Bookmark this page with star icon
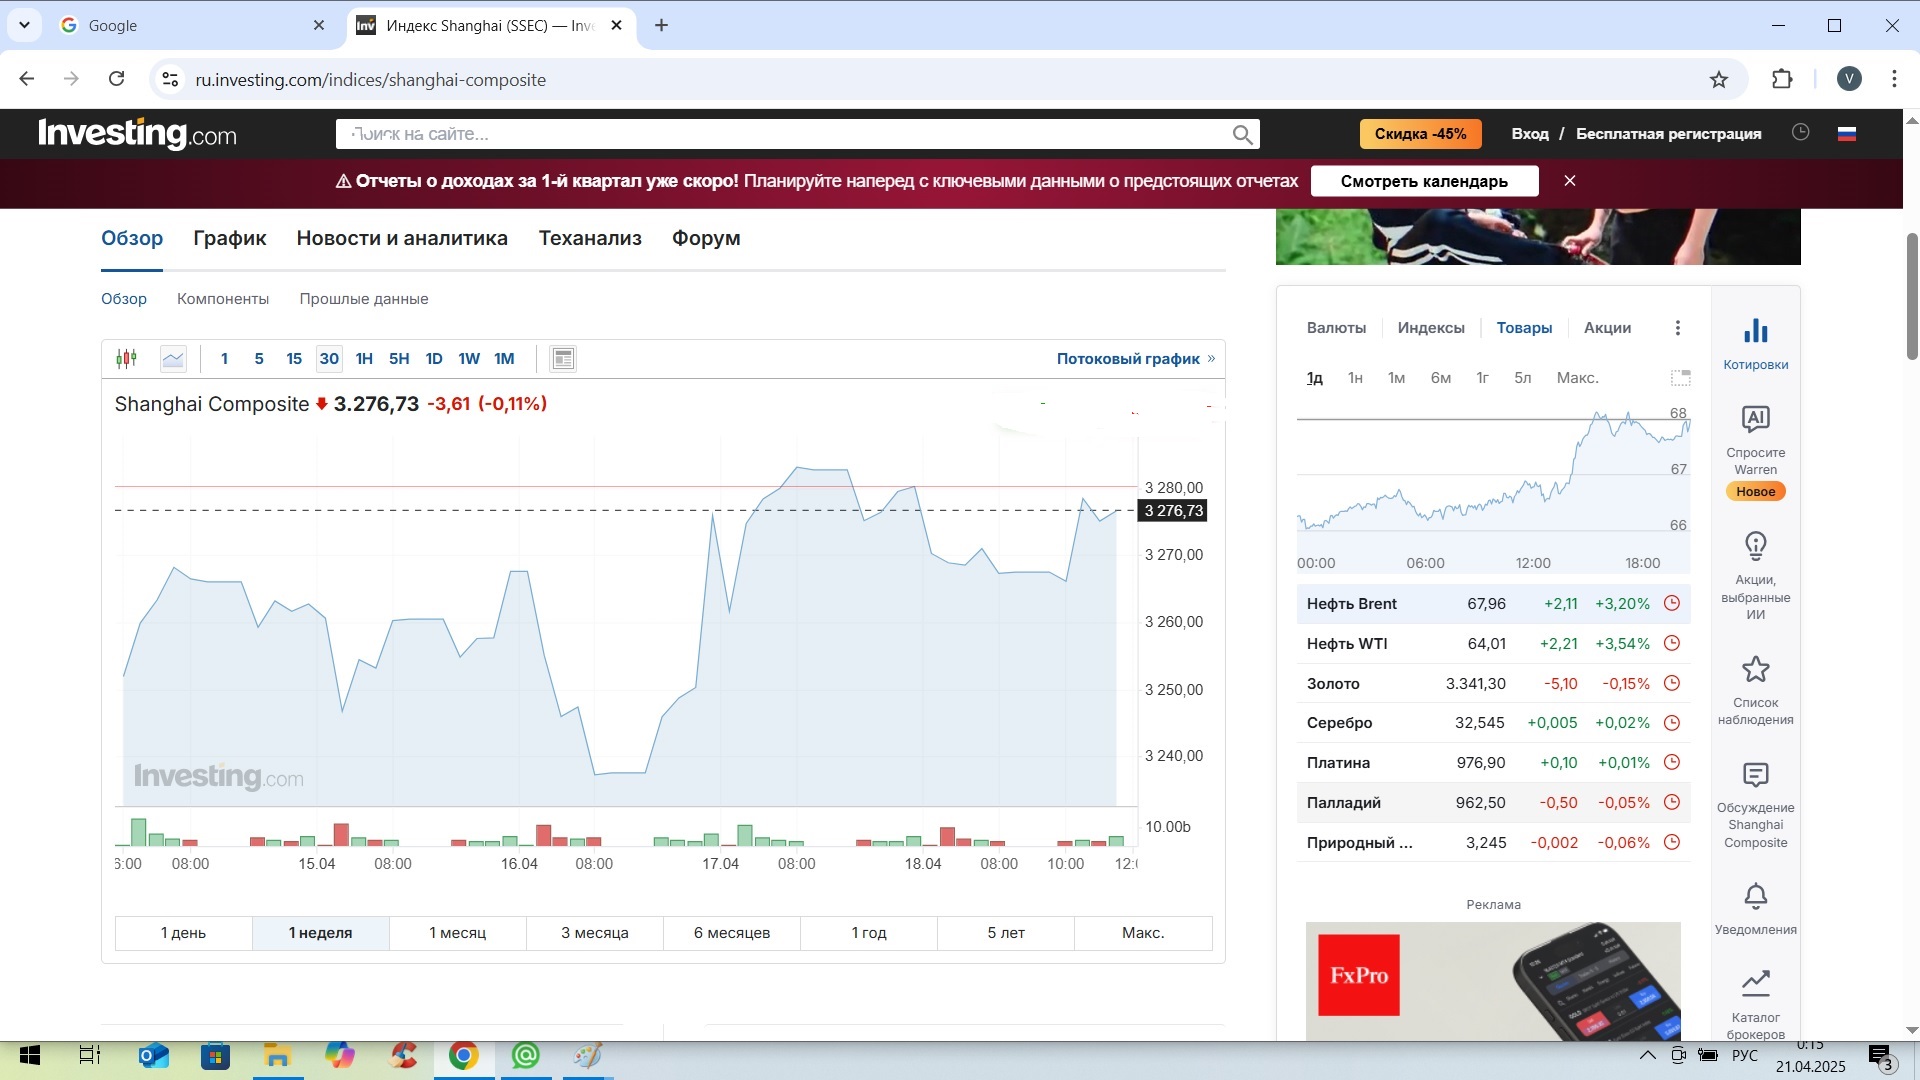The width and height of the screenshot is (1920, 1080). click(1719, 79)
